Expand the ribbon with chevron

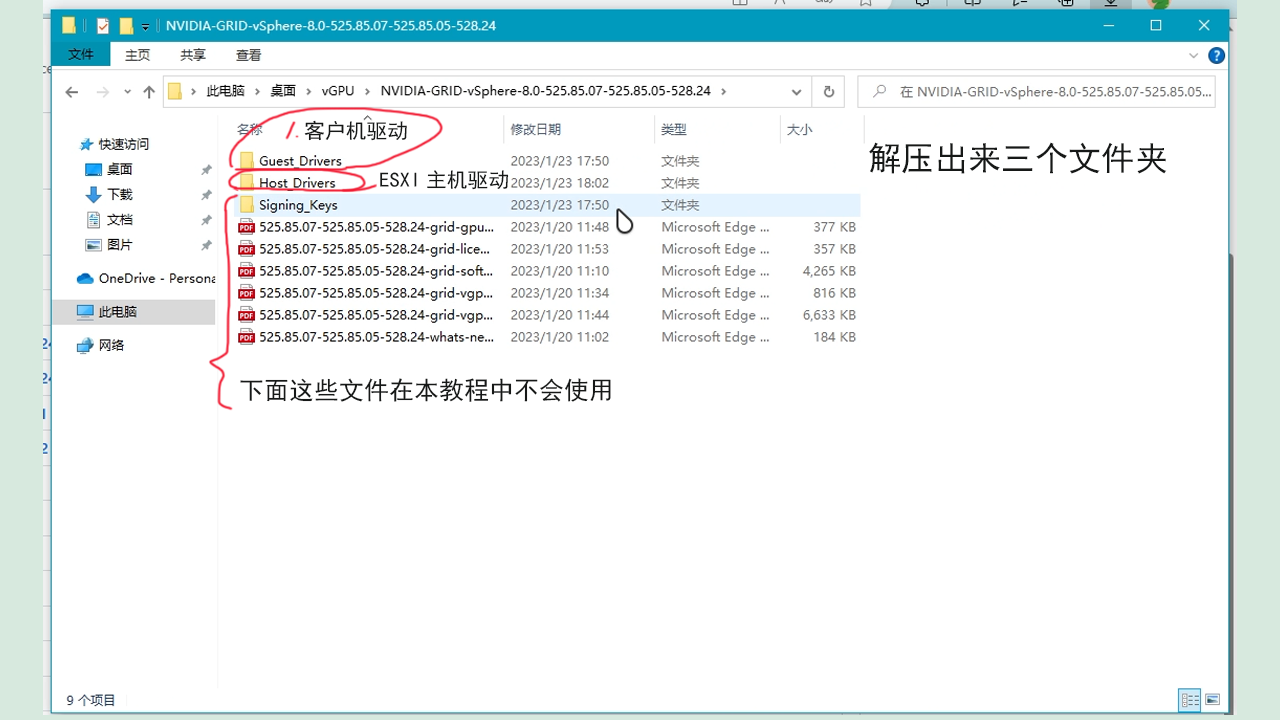(1194, 56)
